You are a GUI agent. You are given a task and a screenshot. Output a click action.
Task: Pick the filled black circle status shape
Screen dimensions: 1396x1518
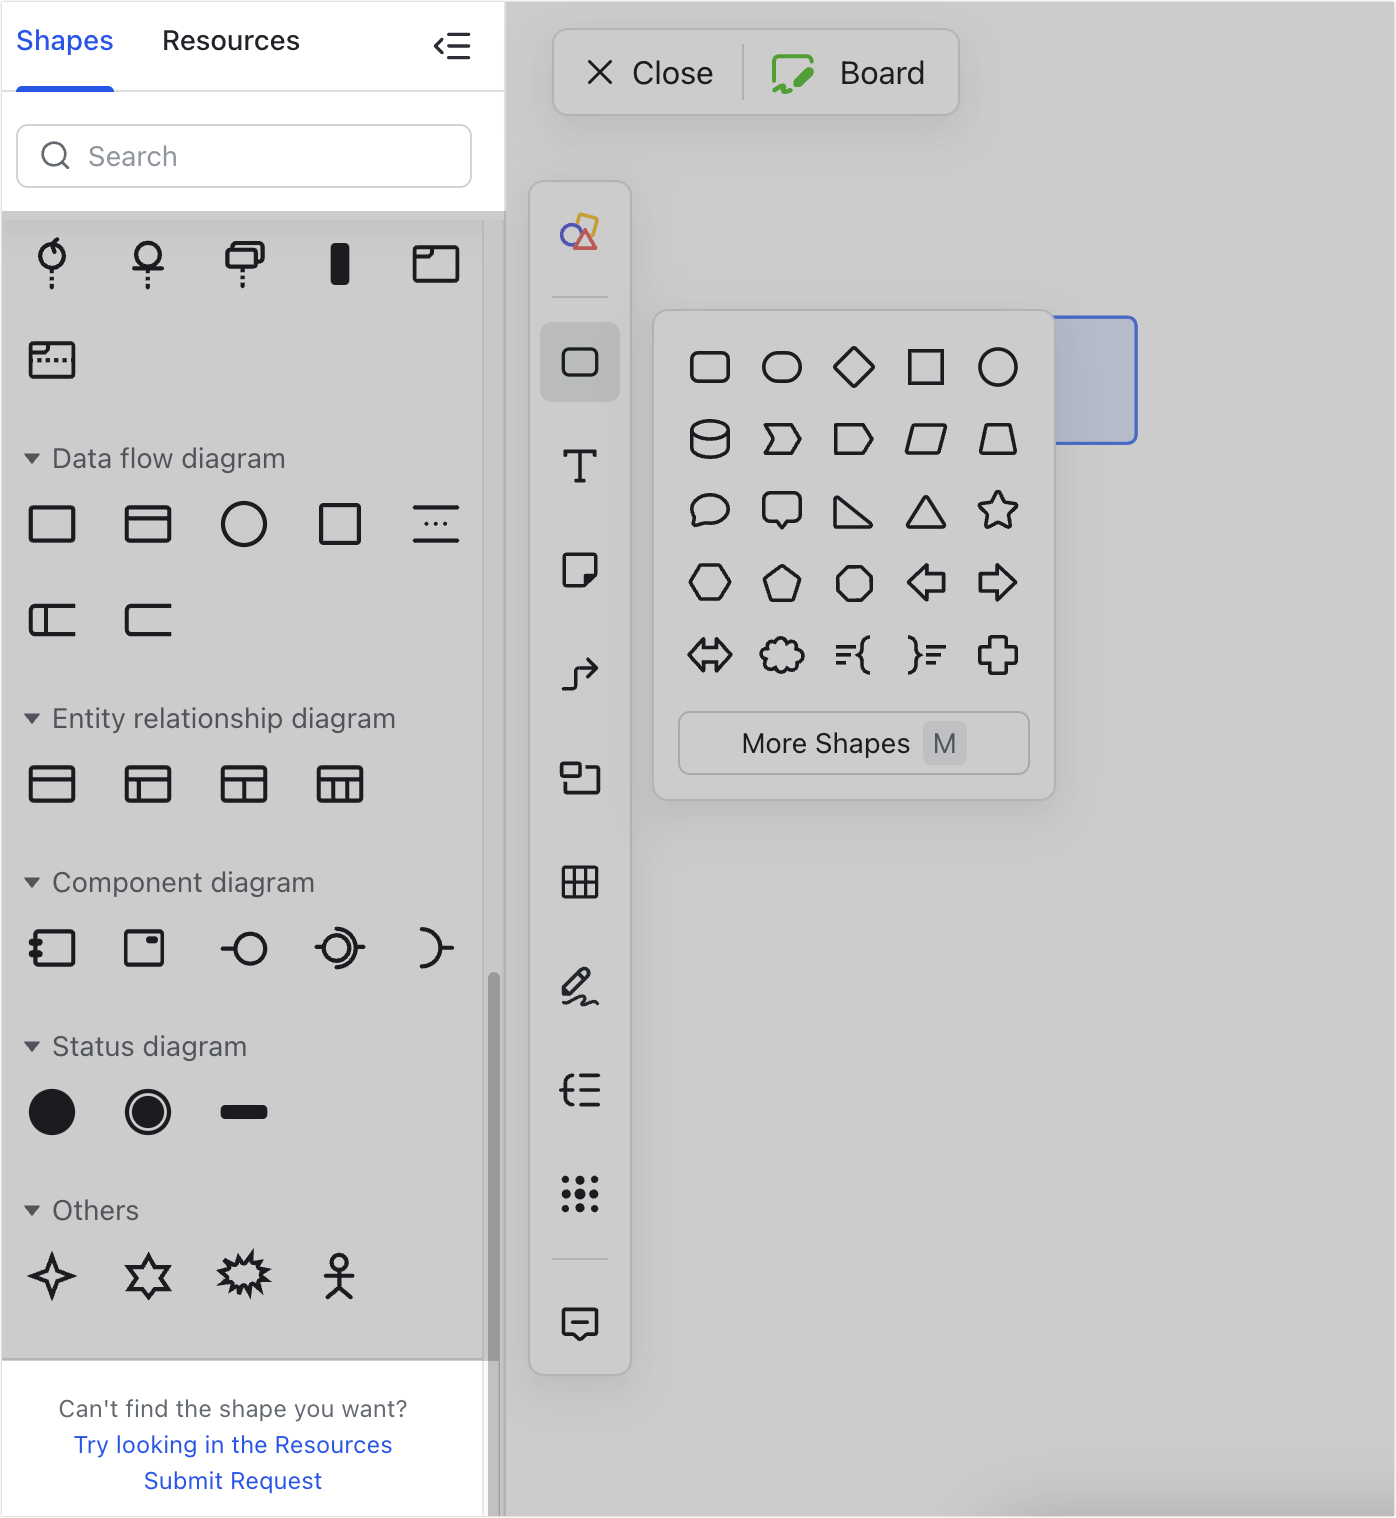(x=52, y=1112)
